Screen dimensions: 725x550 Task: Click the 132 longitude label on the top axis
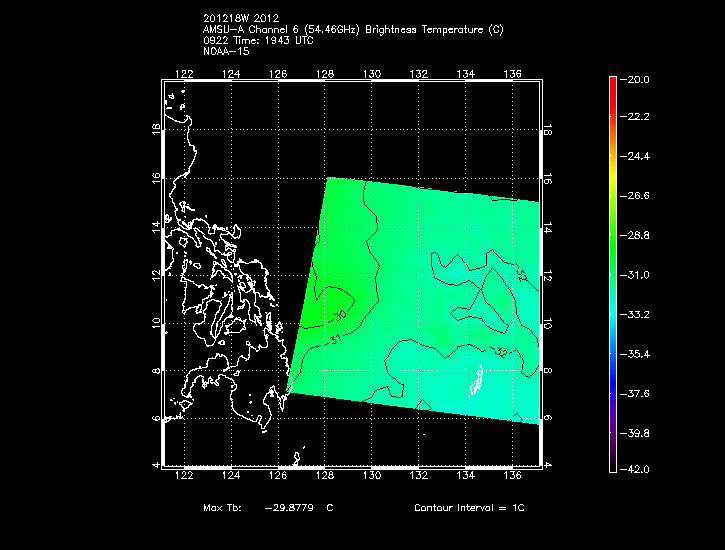tap(419, 73)
